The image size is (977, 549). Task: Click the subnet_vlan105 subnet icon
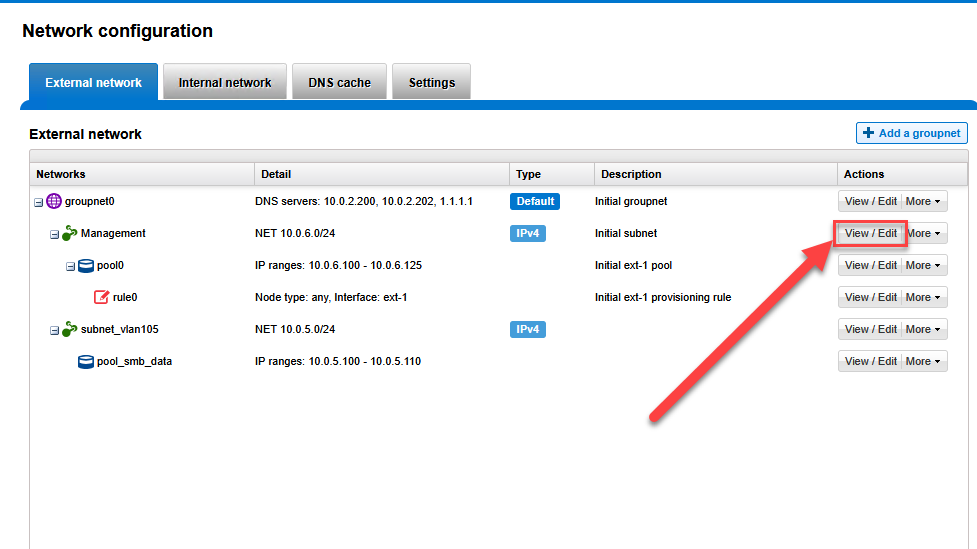tap(70, 329)
